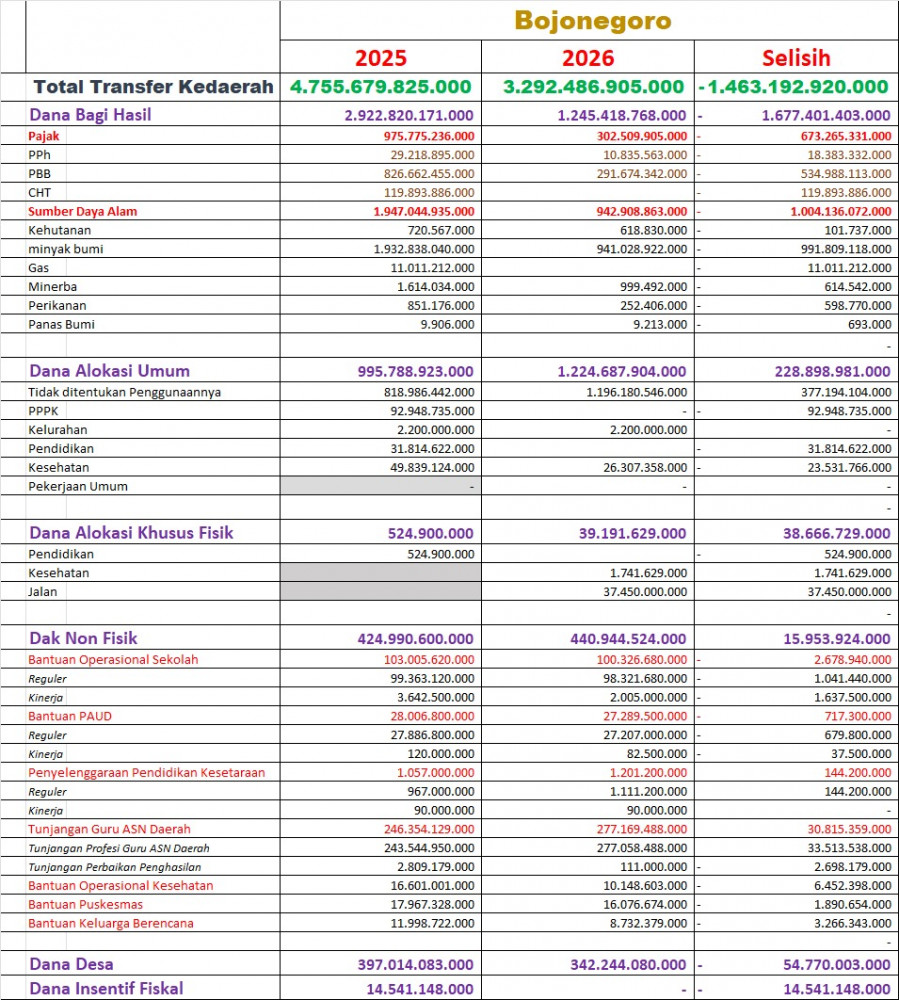The width and height of the screenshot is (899, 1000).
Task: Click the Bantuan Puskesmas label
Action: 85,904
